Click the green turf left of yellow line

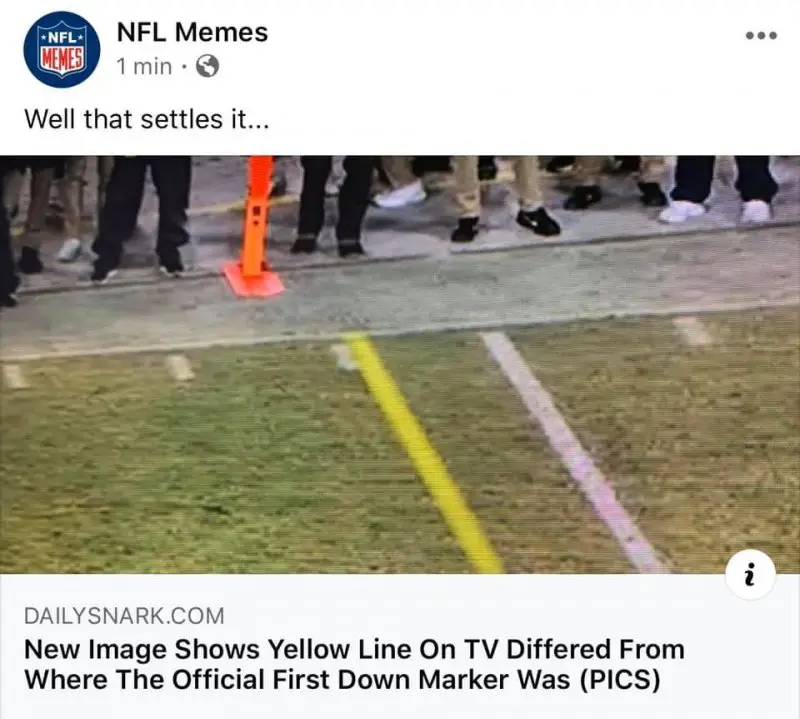point(194,459)
